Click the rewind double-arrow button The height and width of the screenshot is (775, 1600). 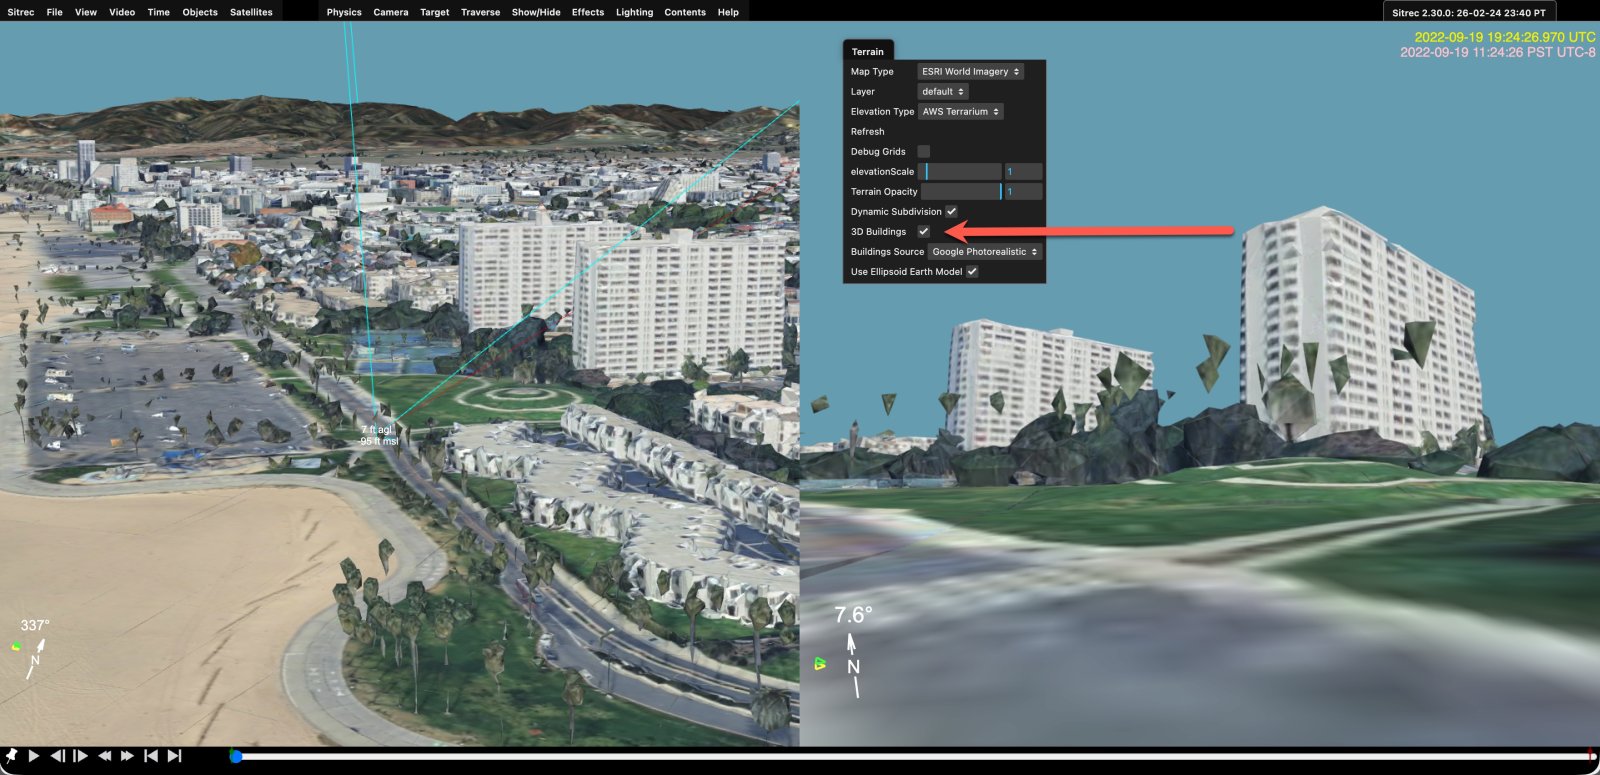104,756
